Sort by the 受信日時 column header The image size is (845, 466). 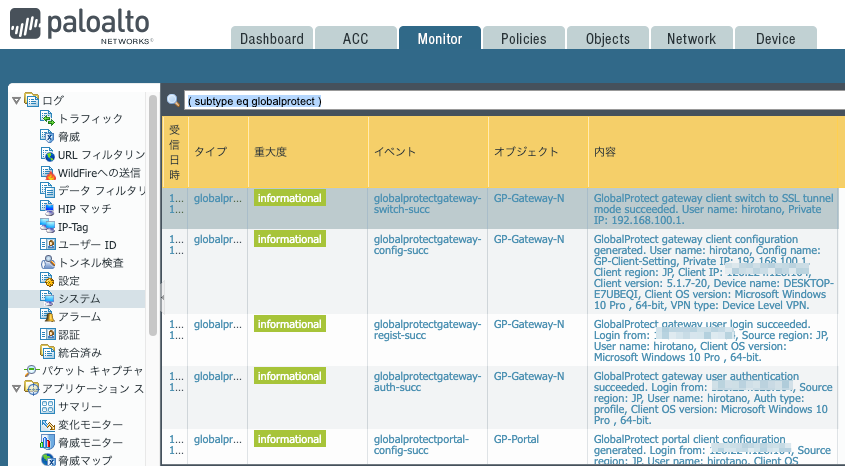175,152
